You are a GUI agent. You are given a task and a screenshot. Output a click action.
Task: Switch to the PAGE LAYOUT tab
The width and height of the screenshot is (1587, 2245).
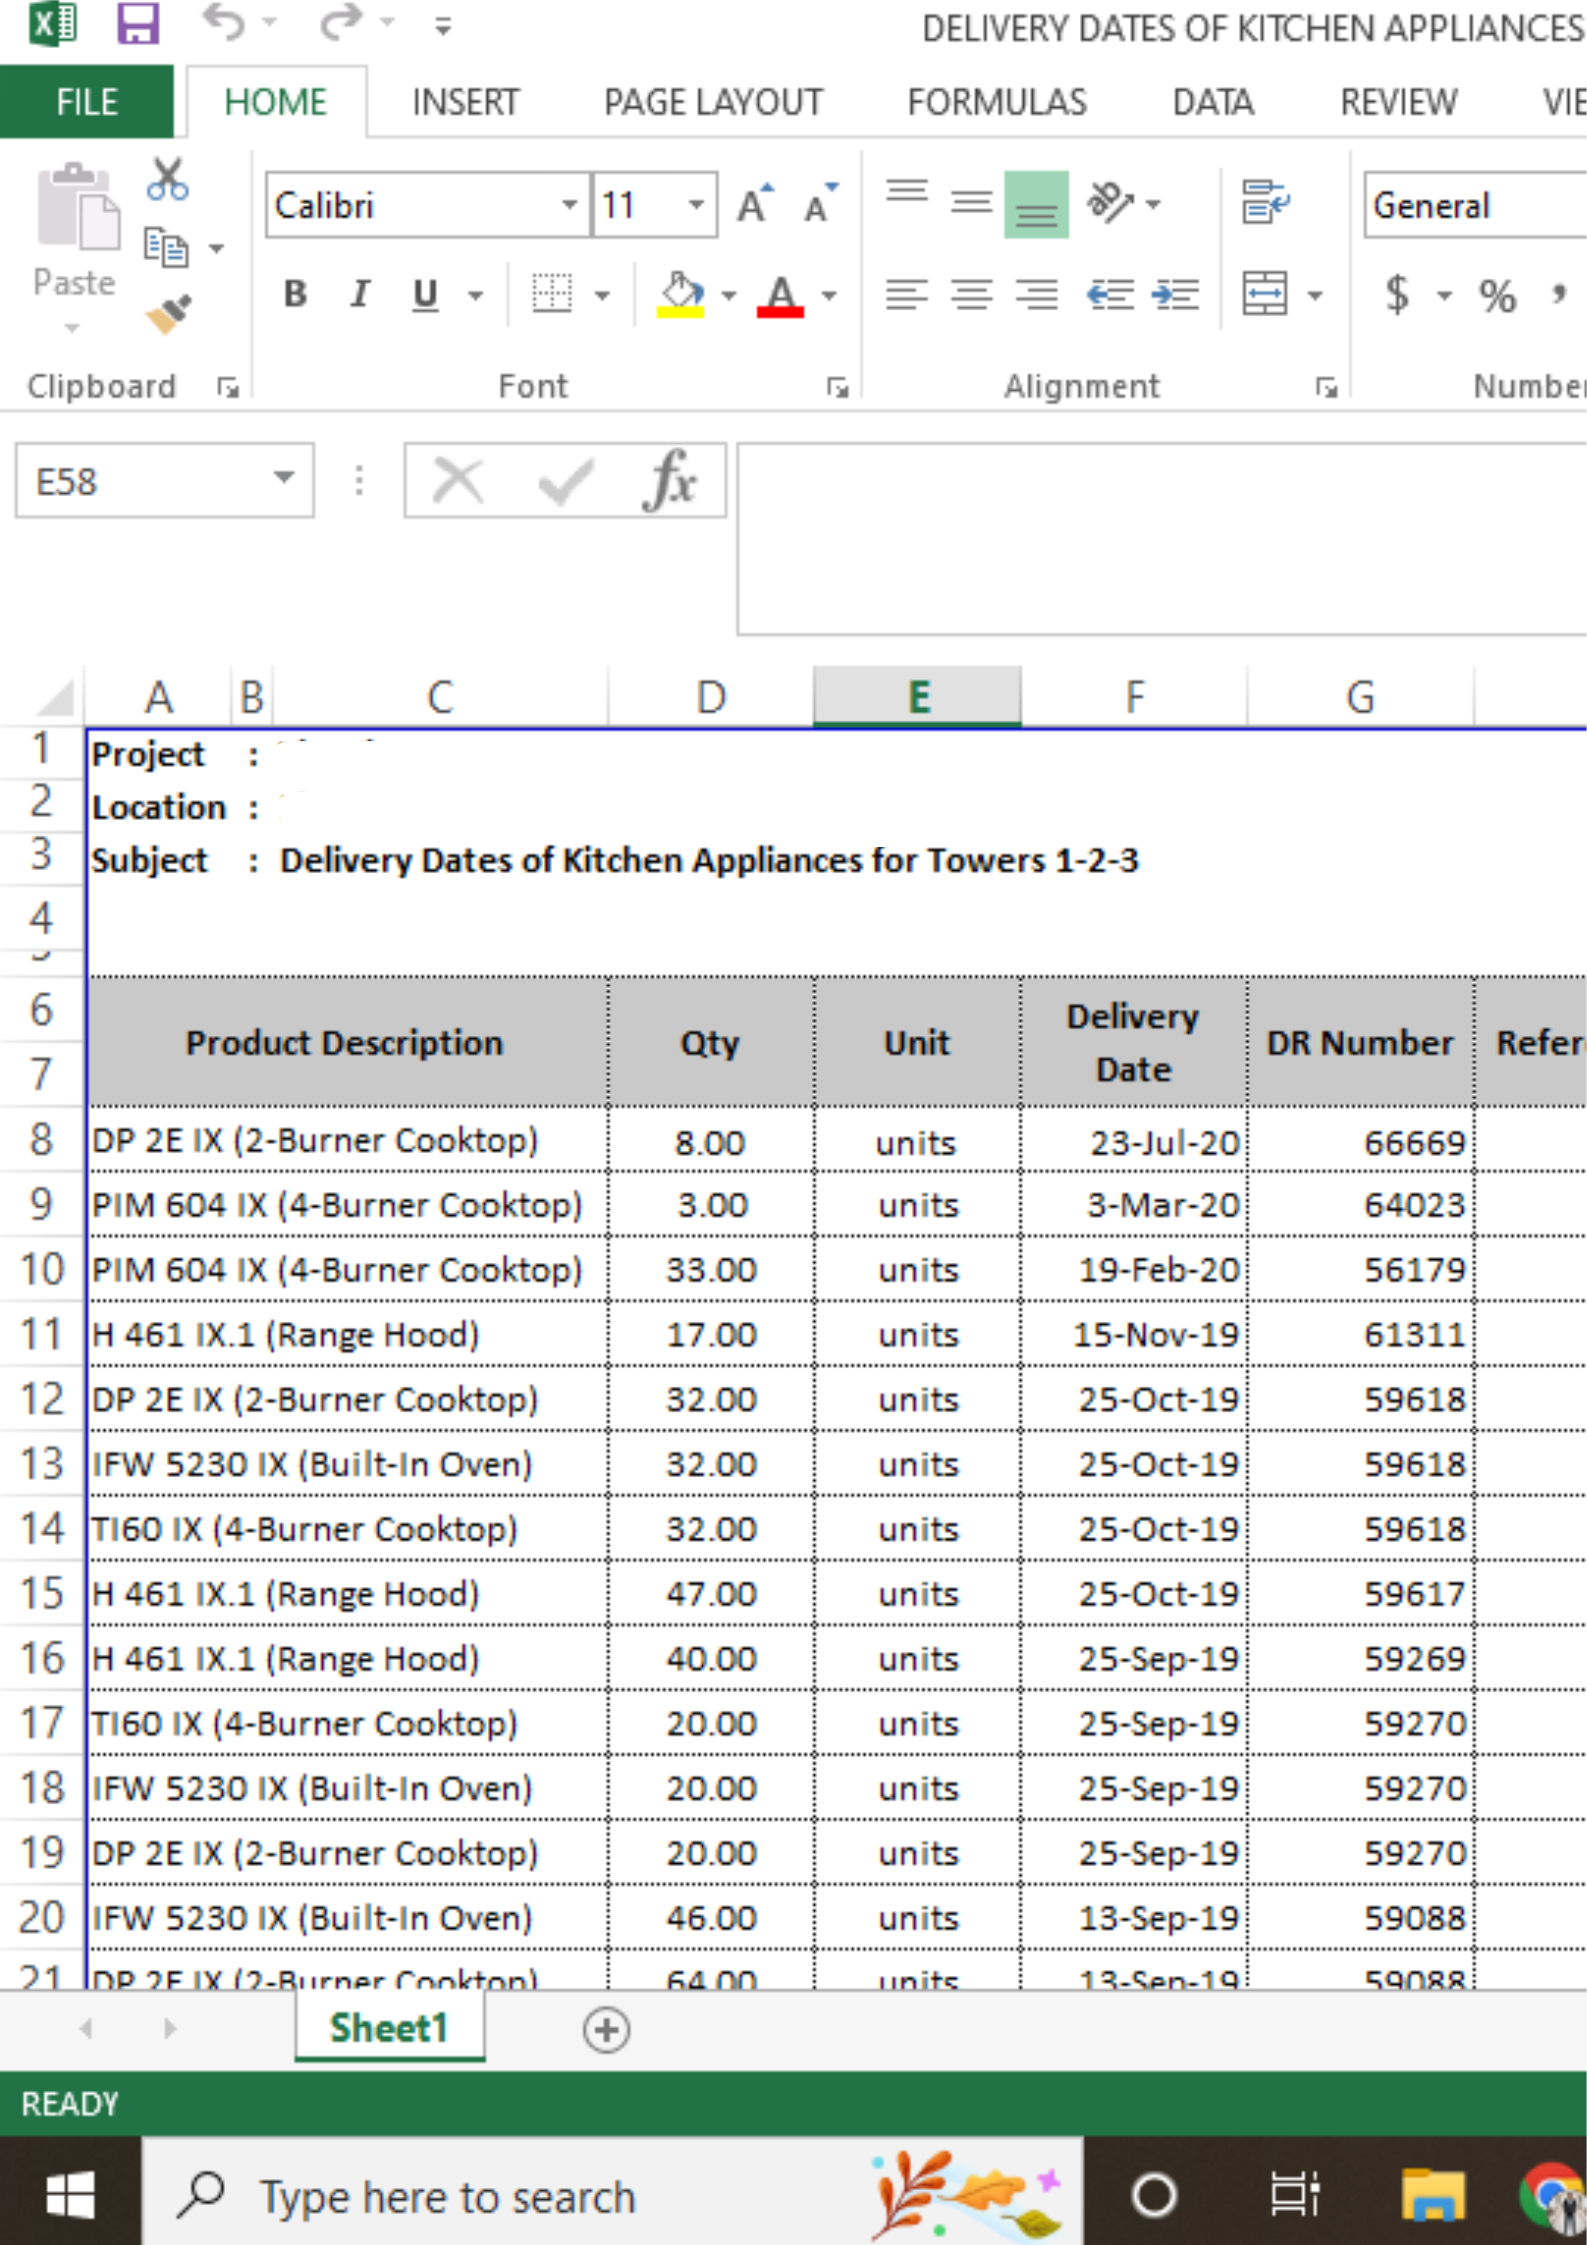pos(713,101)
